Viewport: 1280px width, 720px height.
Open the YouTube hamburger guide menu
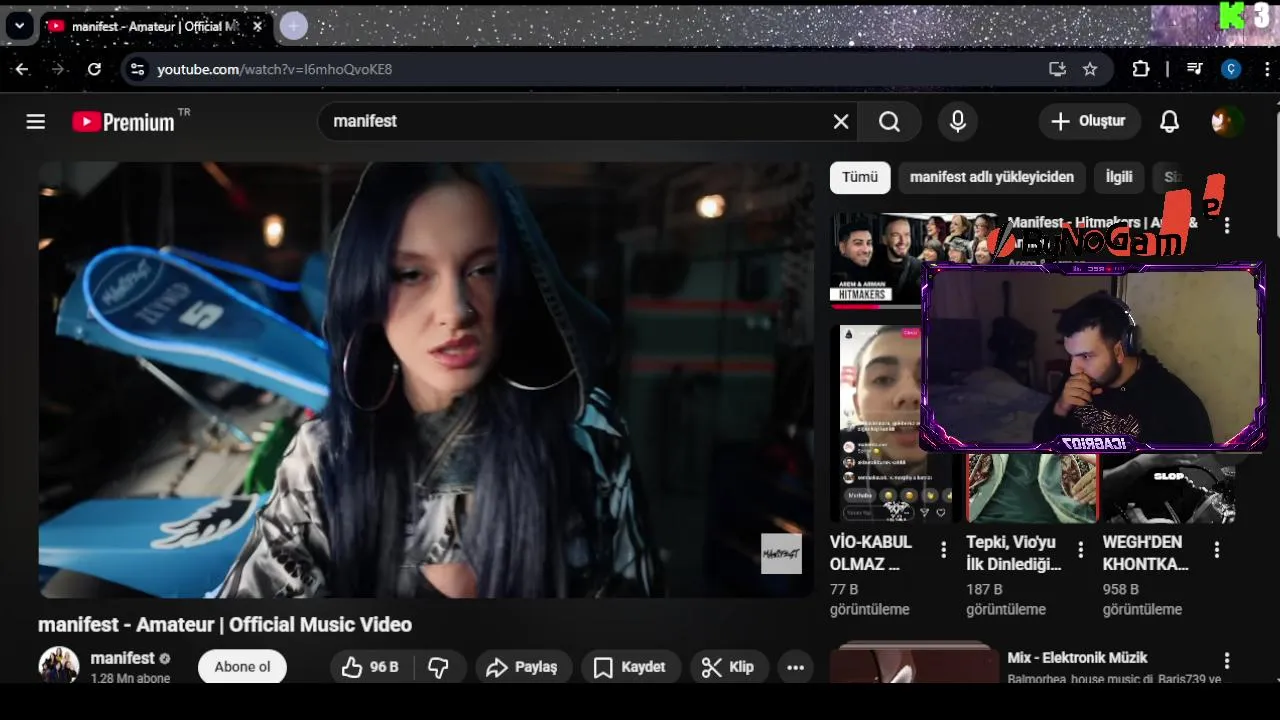point(36,121)
